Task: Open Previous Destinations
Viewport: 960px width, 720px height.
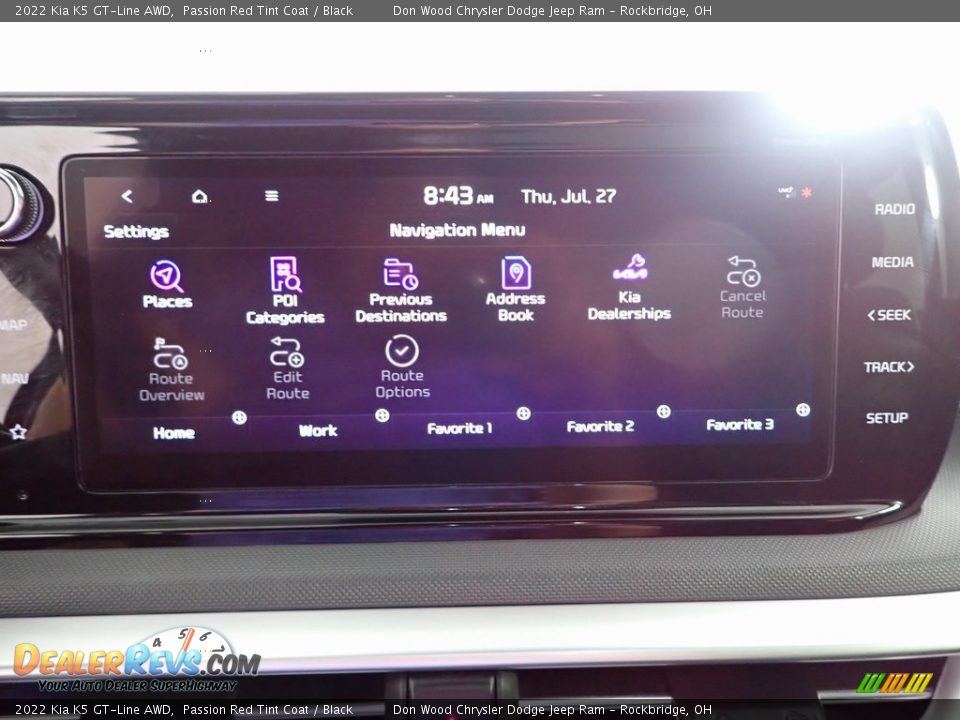Action: pyautogui.click(x=401, y=272)
